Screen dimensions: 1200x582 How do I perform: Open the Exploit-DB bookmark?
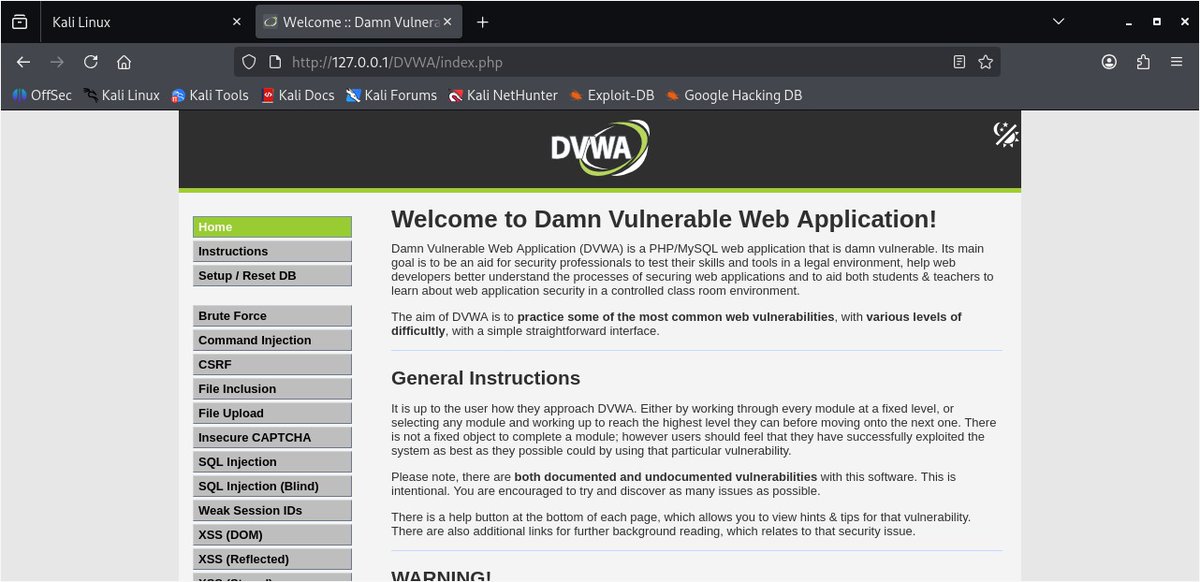pos(611,95)
